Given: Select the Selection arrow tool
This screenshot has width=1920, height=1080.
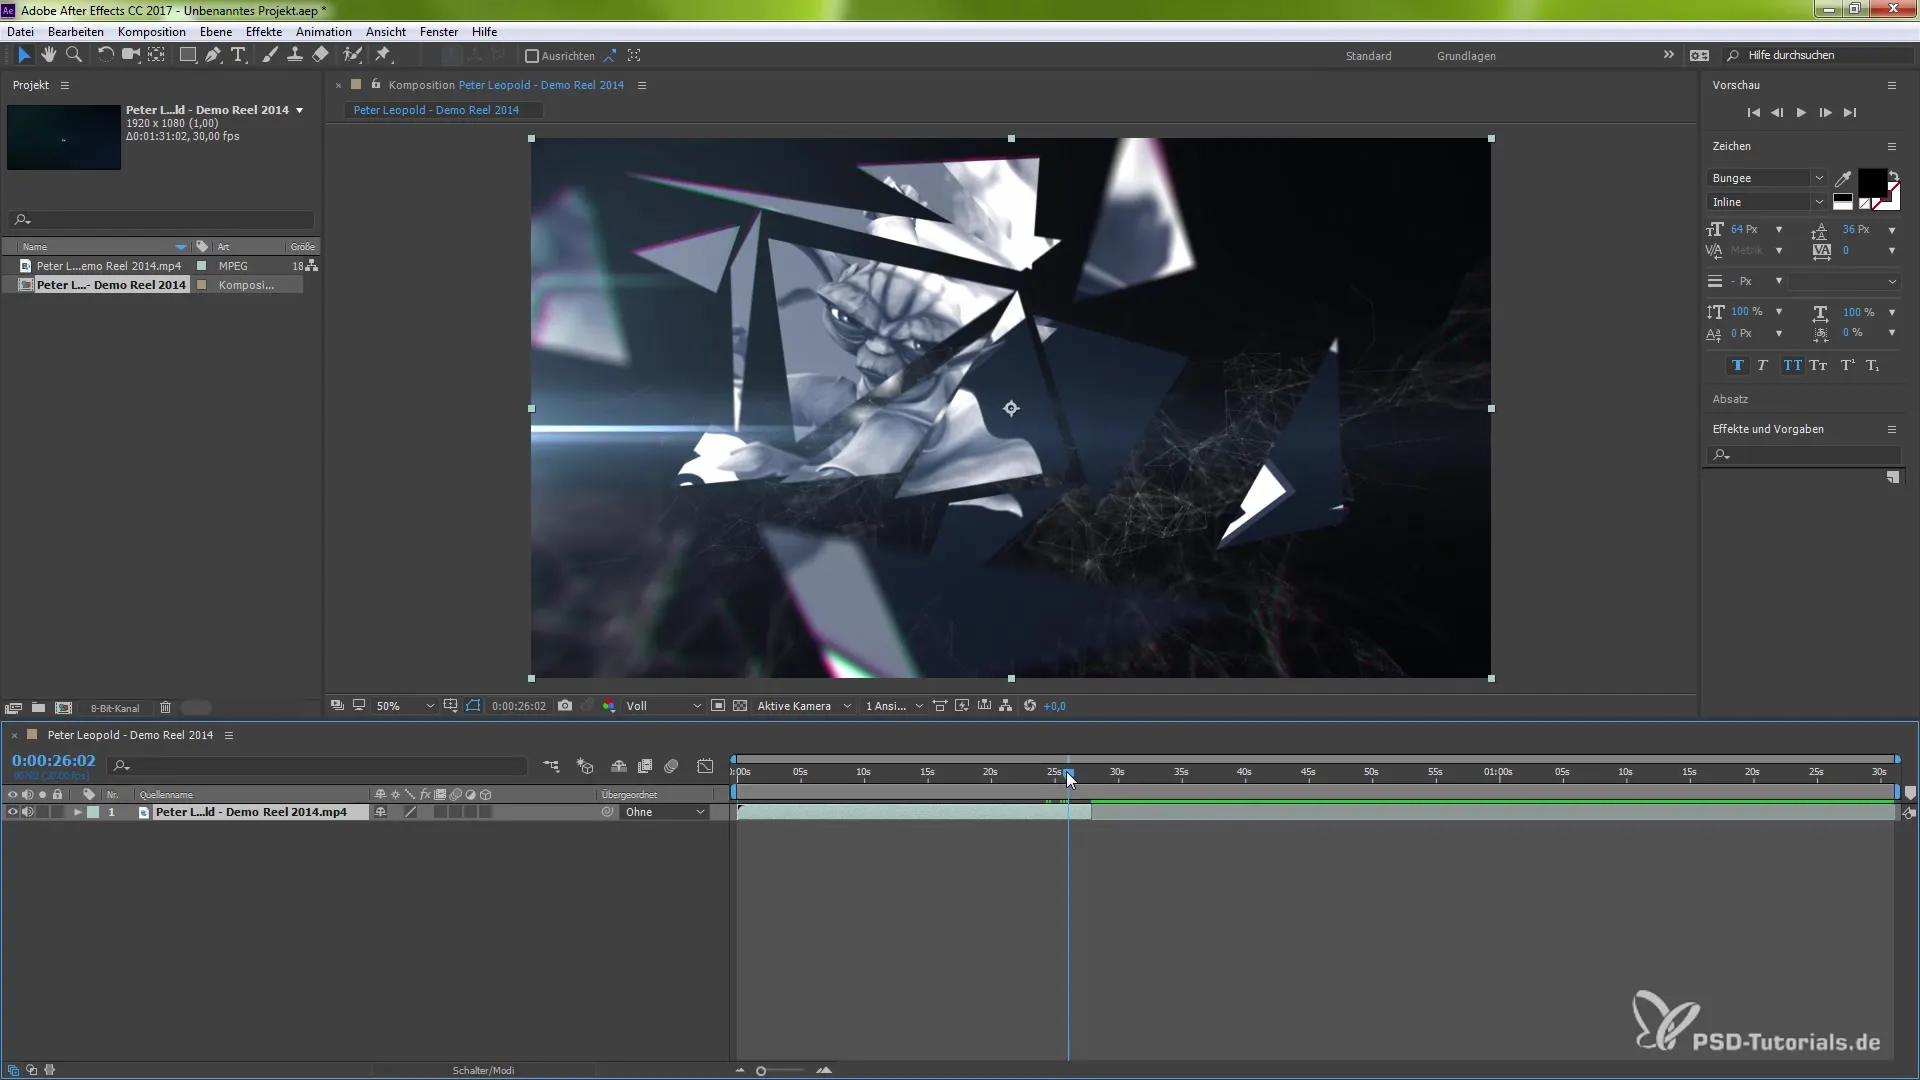Looking at the screenshot, I should (x=24, y=55).
